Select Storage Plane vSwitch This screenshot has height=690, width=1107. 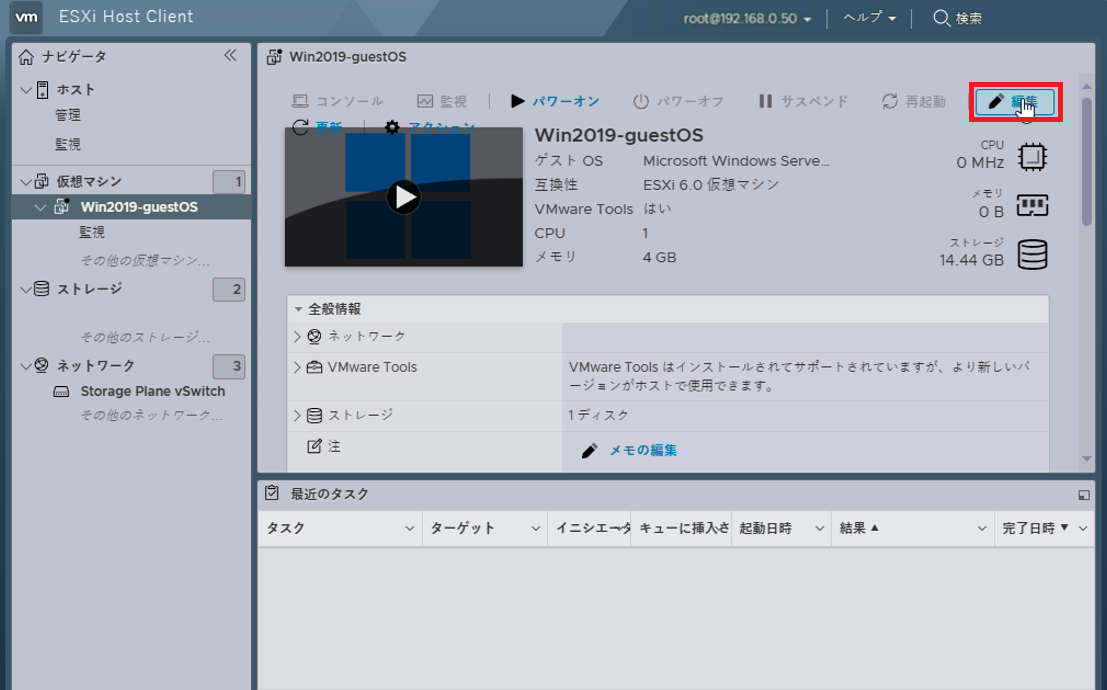[x=152, y=391]
